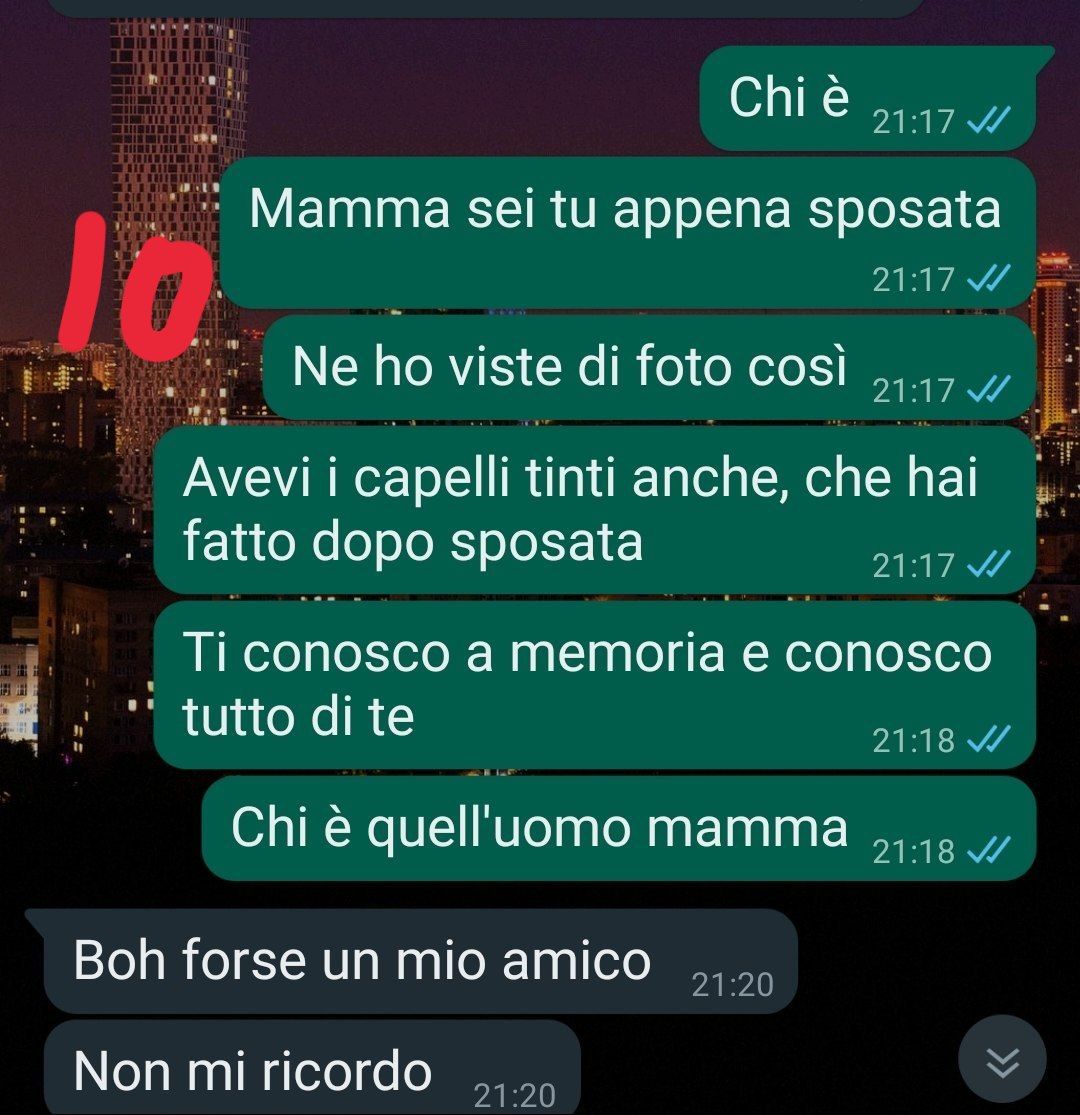Tap the 21:20 timestamp on "Non mi ricordo"
Image resolution: width=1080 pixels, height=1115 pixels.
514,1095
